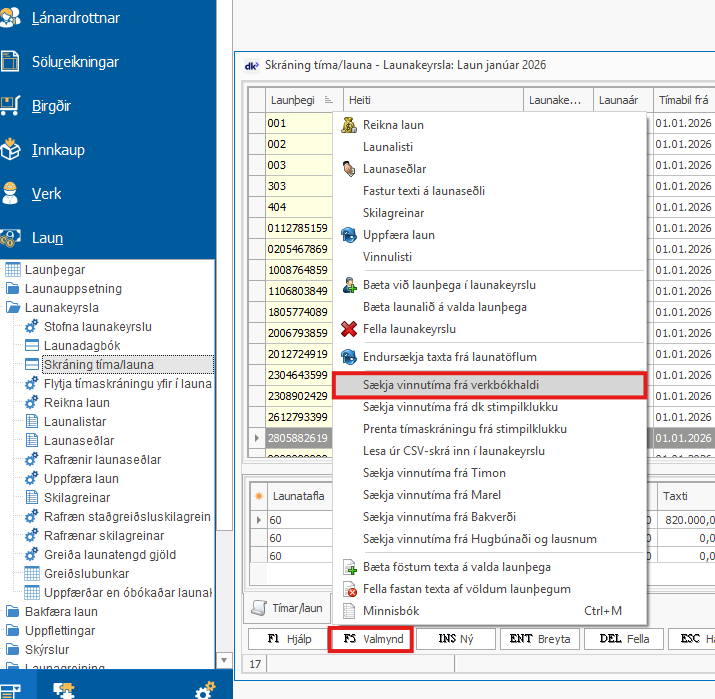Open the Birgðir module in sidebar
This screenshot has height=699, width=715.
pos(50,105)
